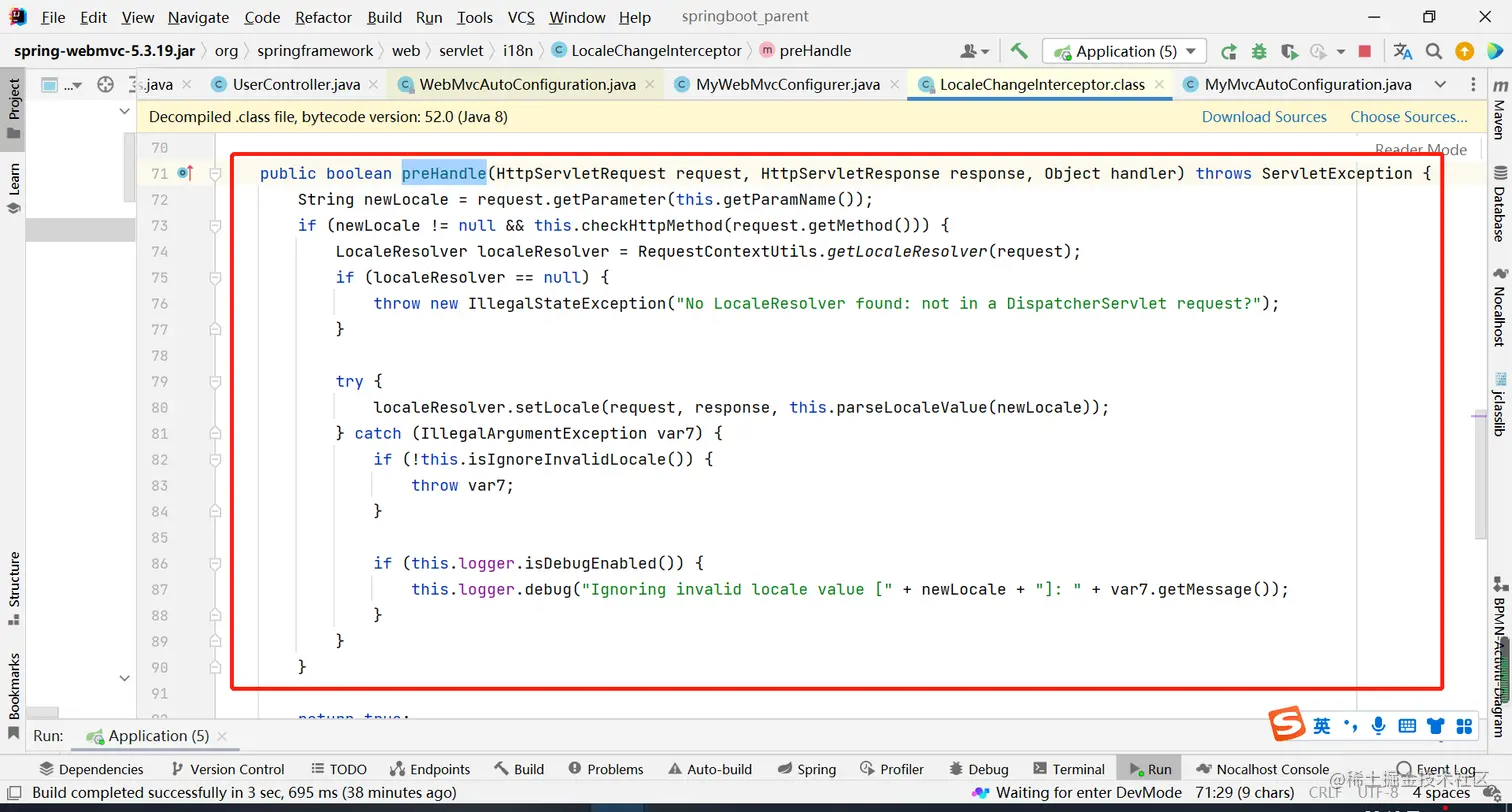
Task: Click the preHandle breadcrumb in navigation bar
Action: [x=806, y=51]
